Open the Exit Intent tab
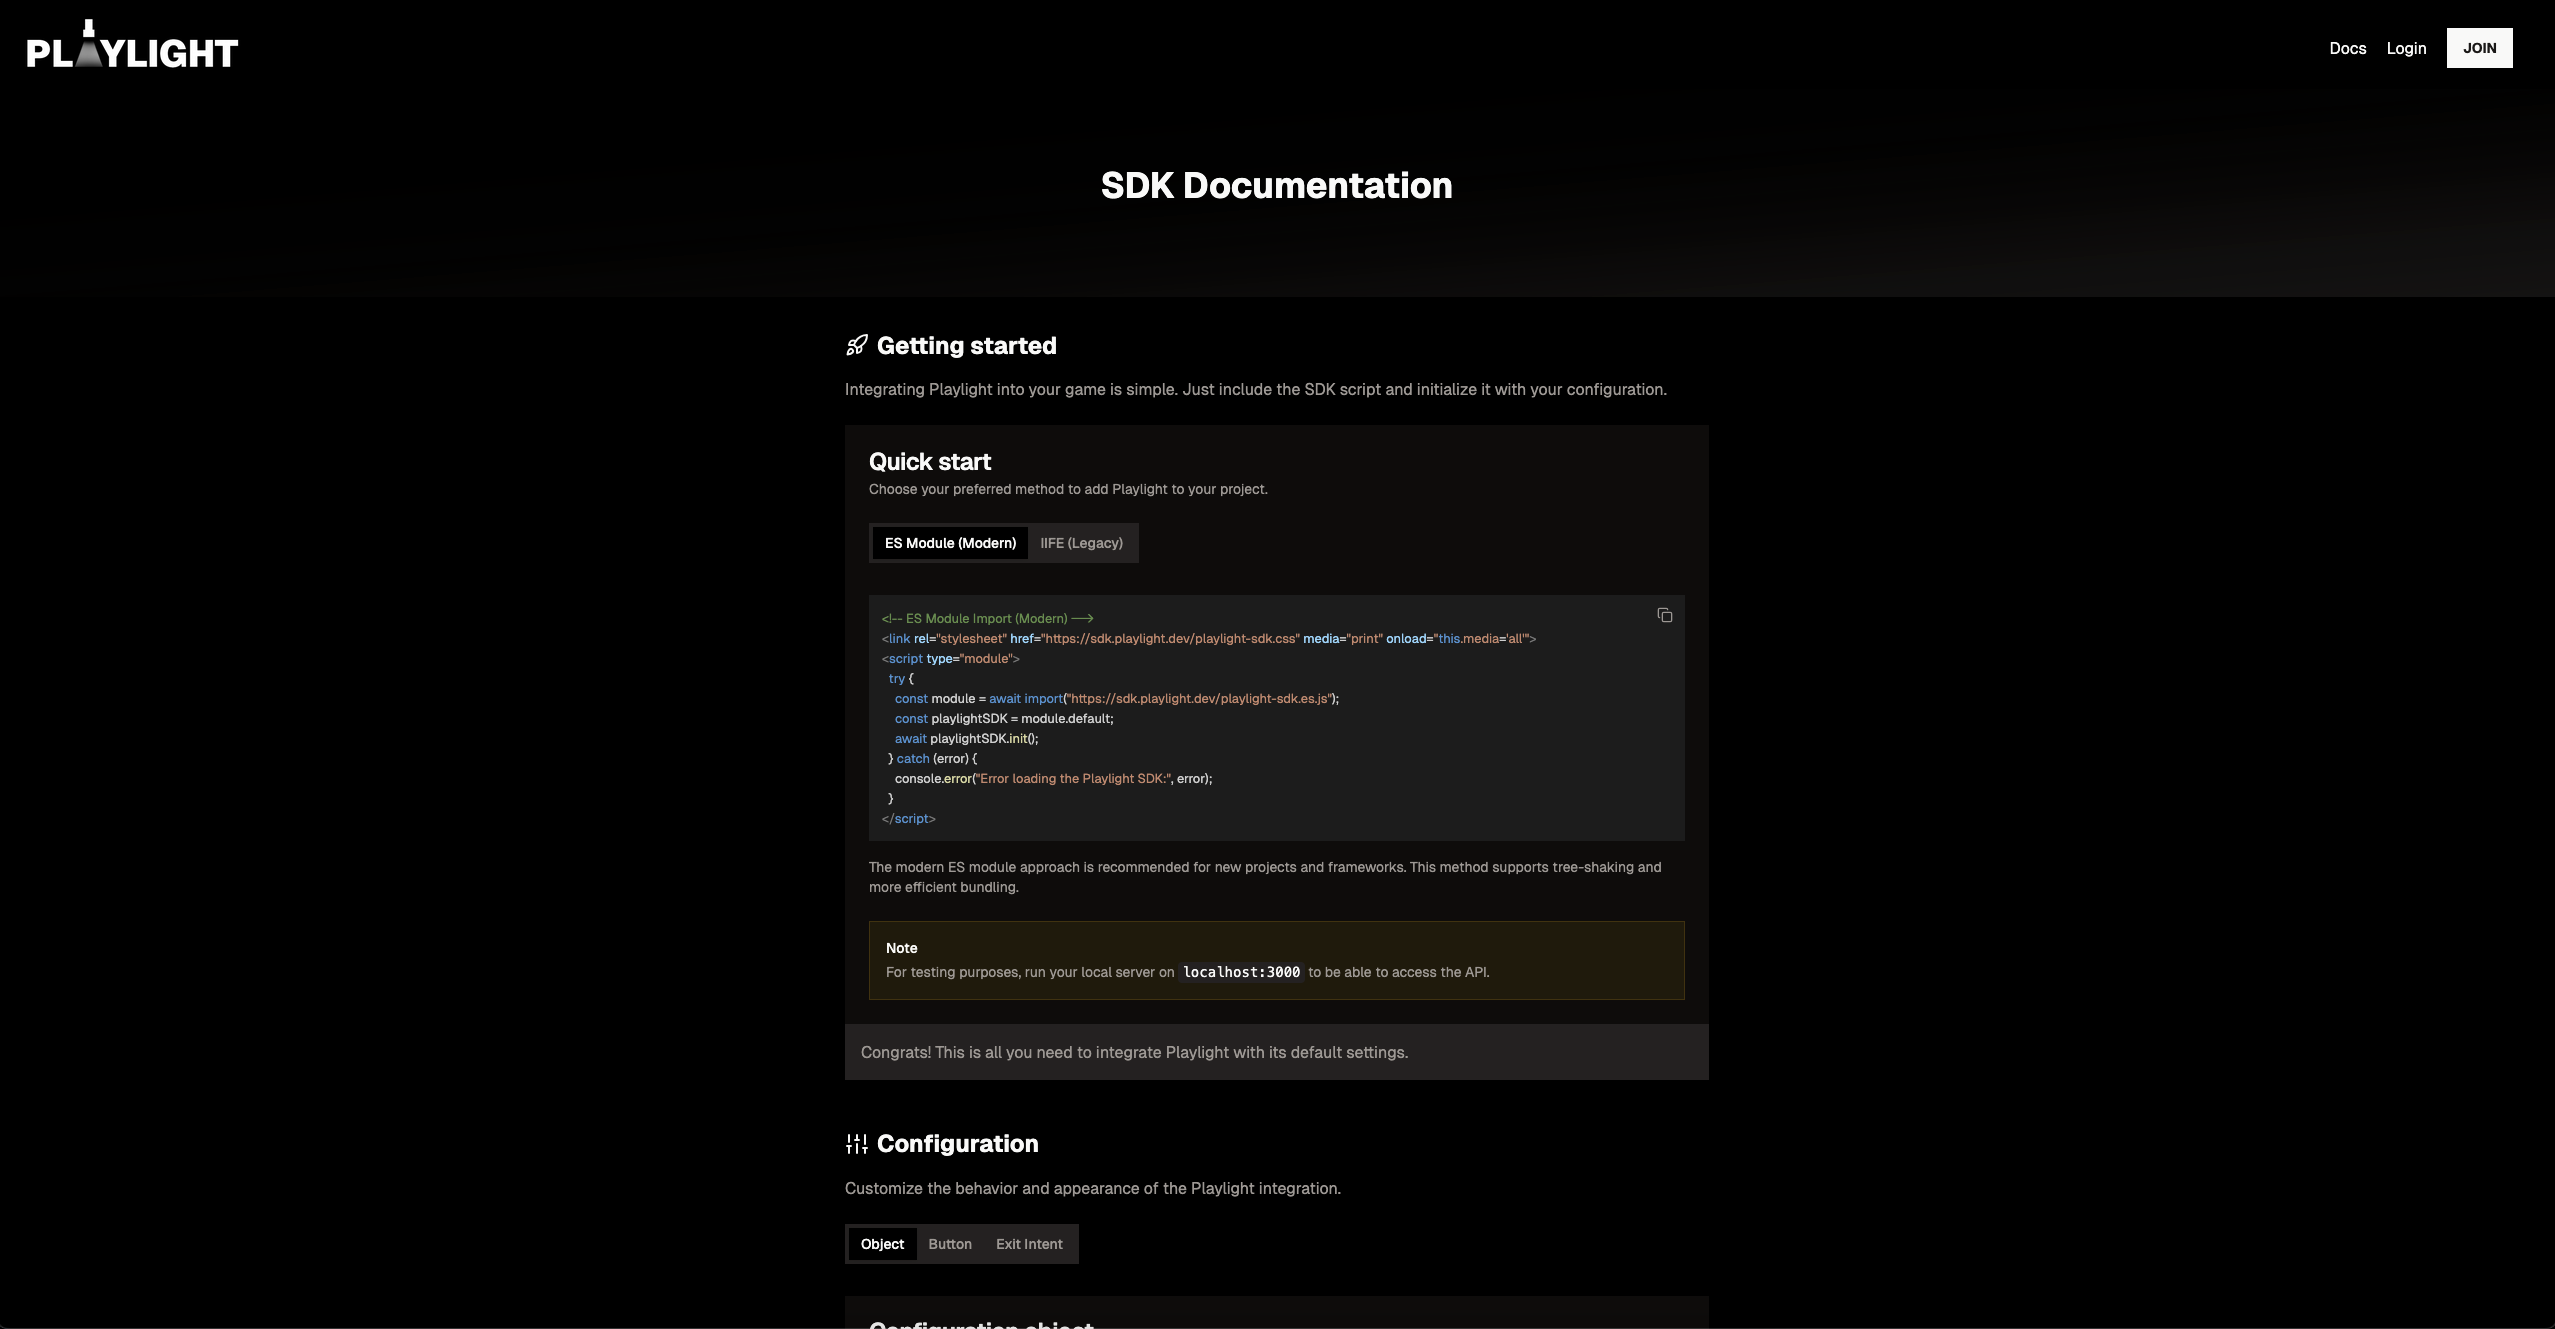This screenshot has width=2555, height=1329. click(x=1029, y=1244)
